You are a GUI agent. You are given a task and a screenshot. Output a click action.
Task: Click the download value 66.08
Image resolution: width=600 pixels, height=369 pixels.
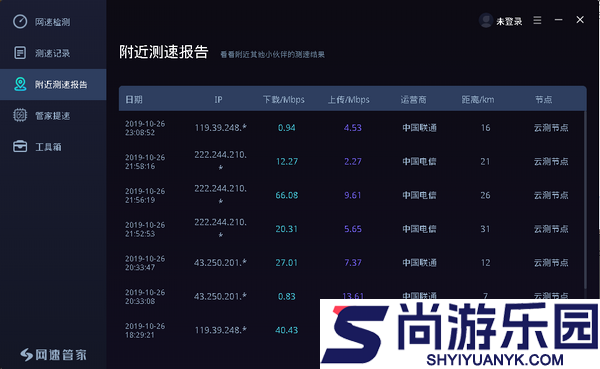point(287,195)
